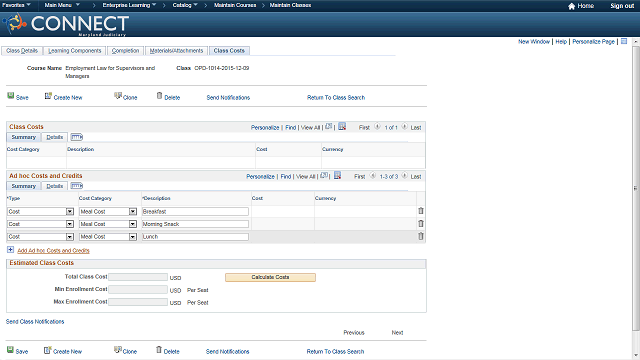Click the Home house icon
The height and width of the screenshot is (360, 640).
tap(571, 6)
